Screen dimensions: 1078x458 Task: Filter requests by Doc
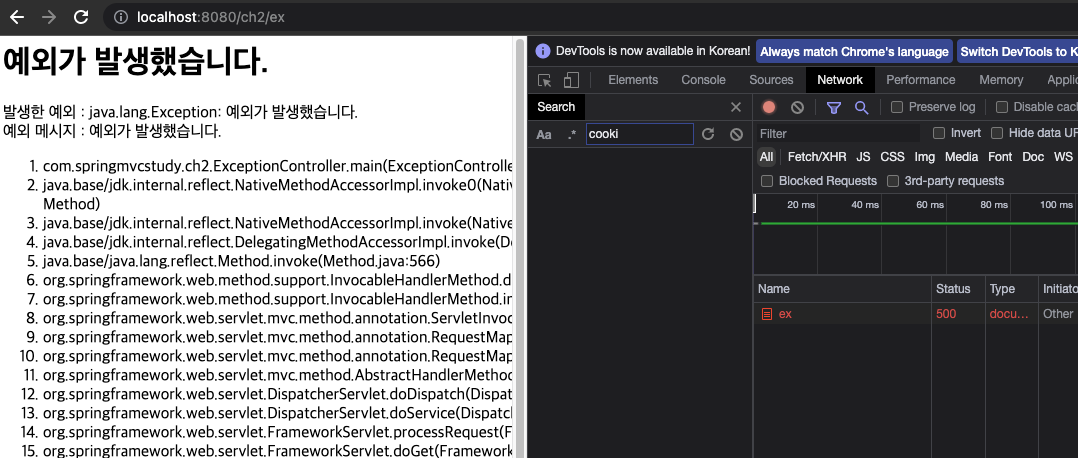(x=1033, y=157)
